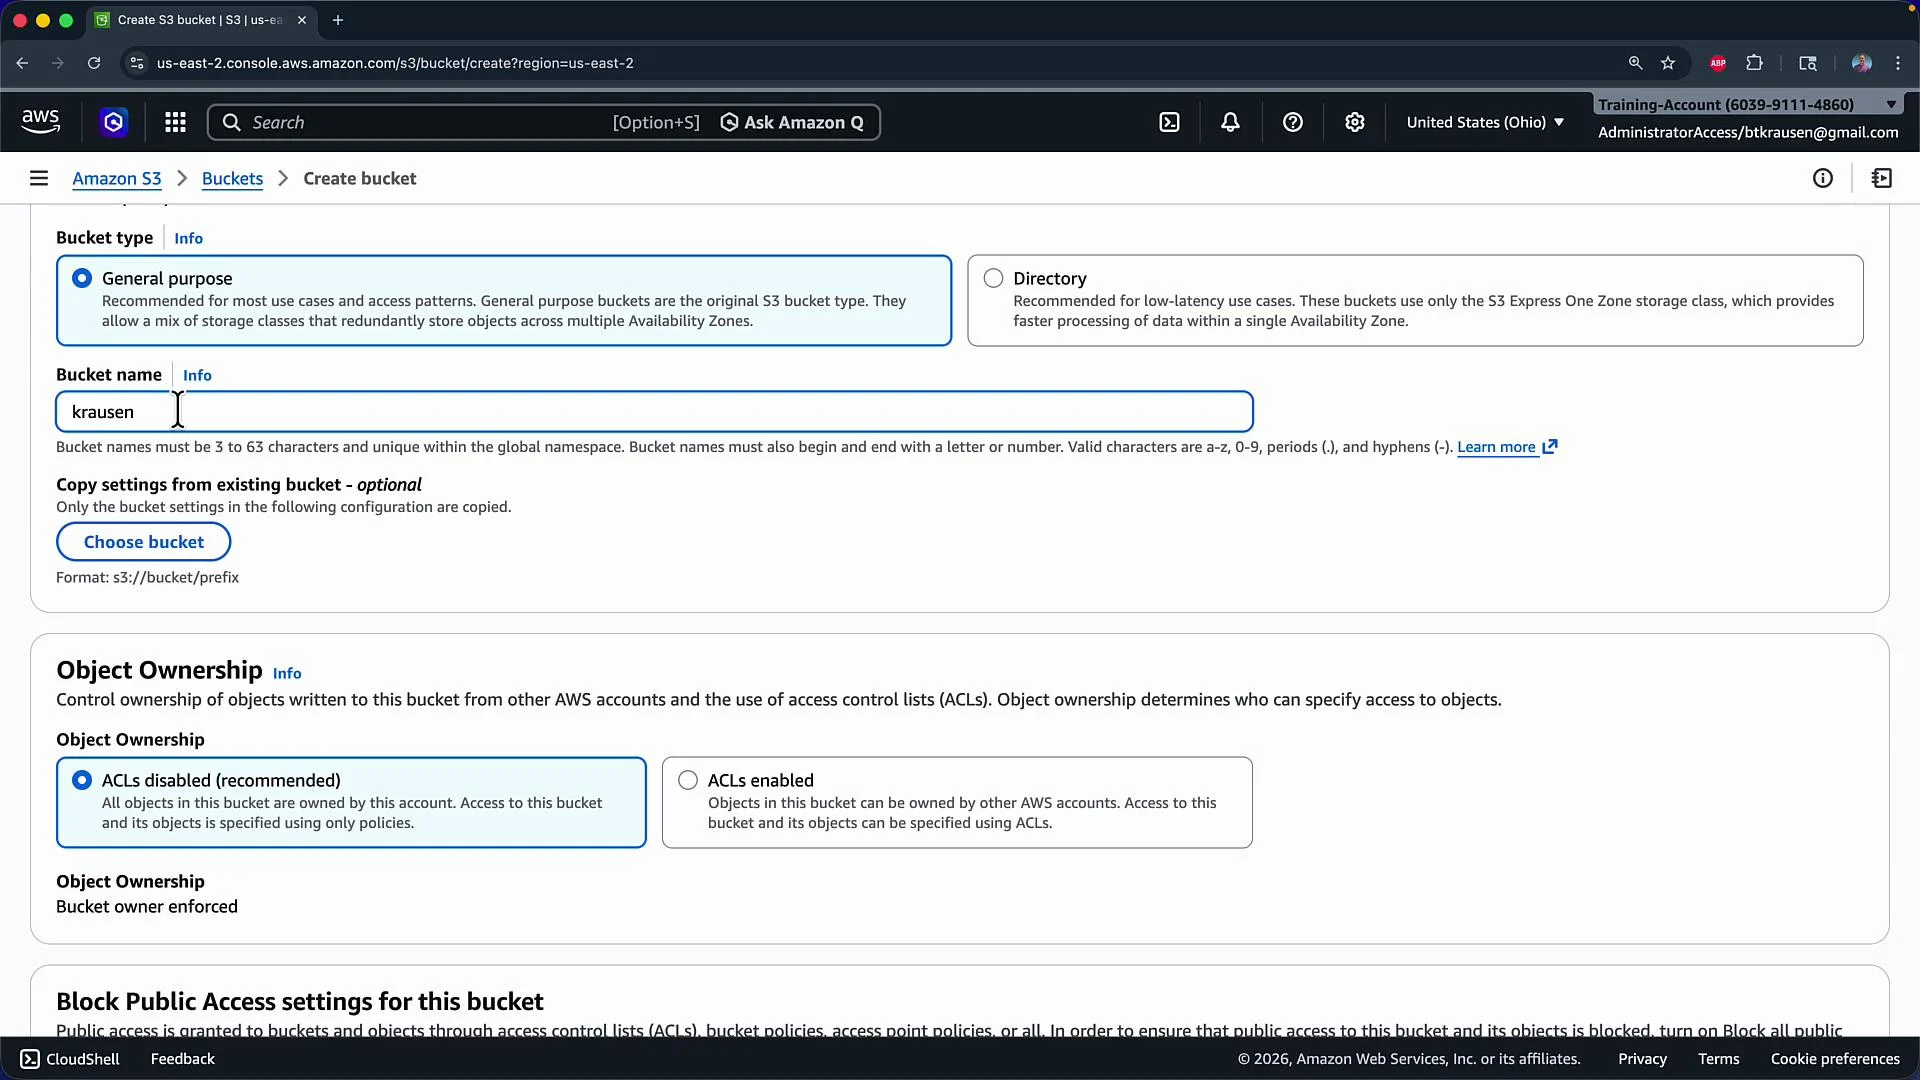
Task: Select the ACLs enabled option
Action: [x=957, y=802]
